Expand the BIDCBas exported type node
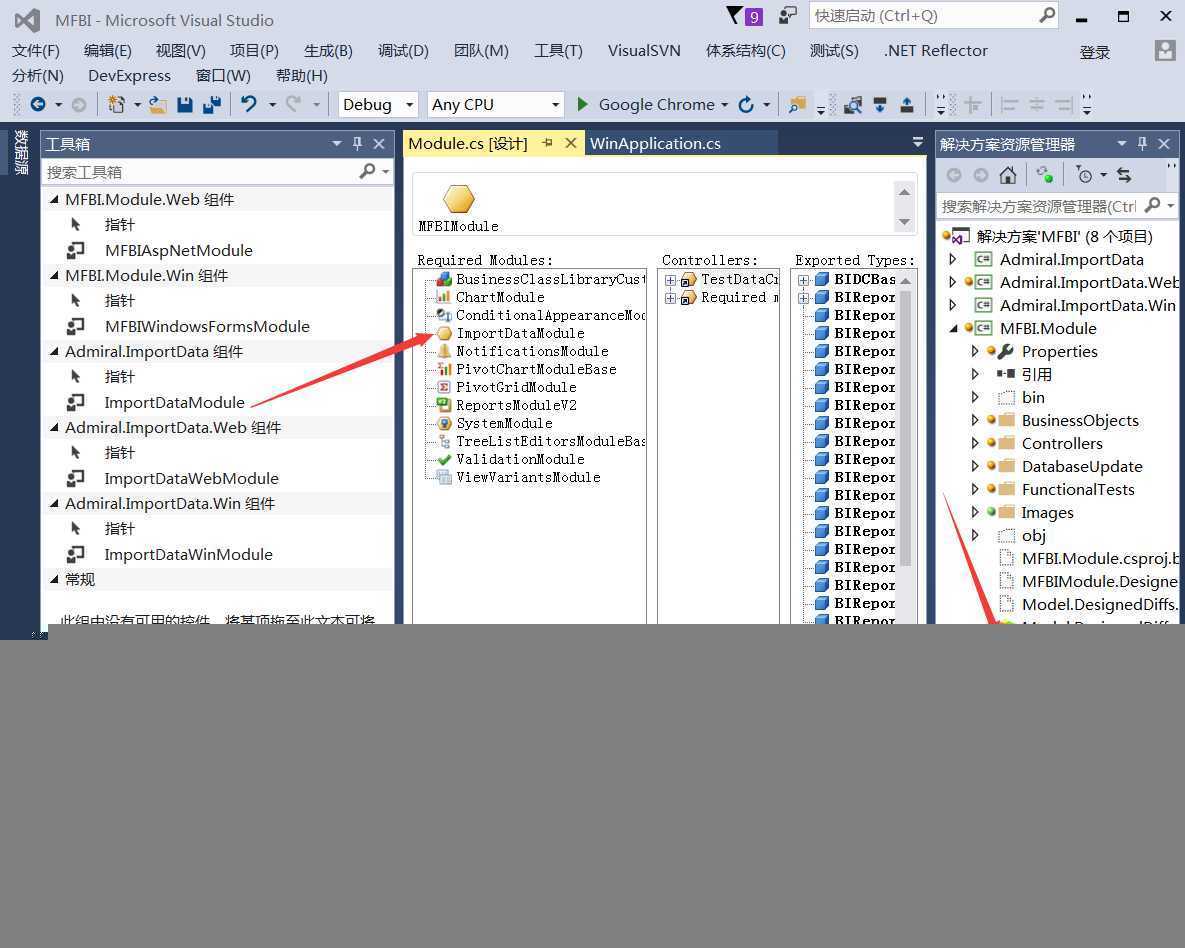 [x=803, y=280]
